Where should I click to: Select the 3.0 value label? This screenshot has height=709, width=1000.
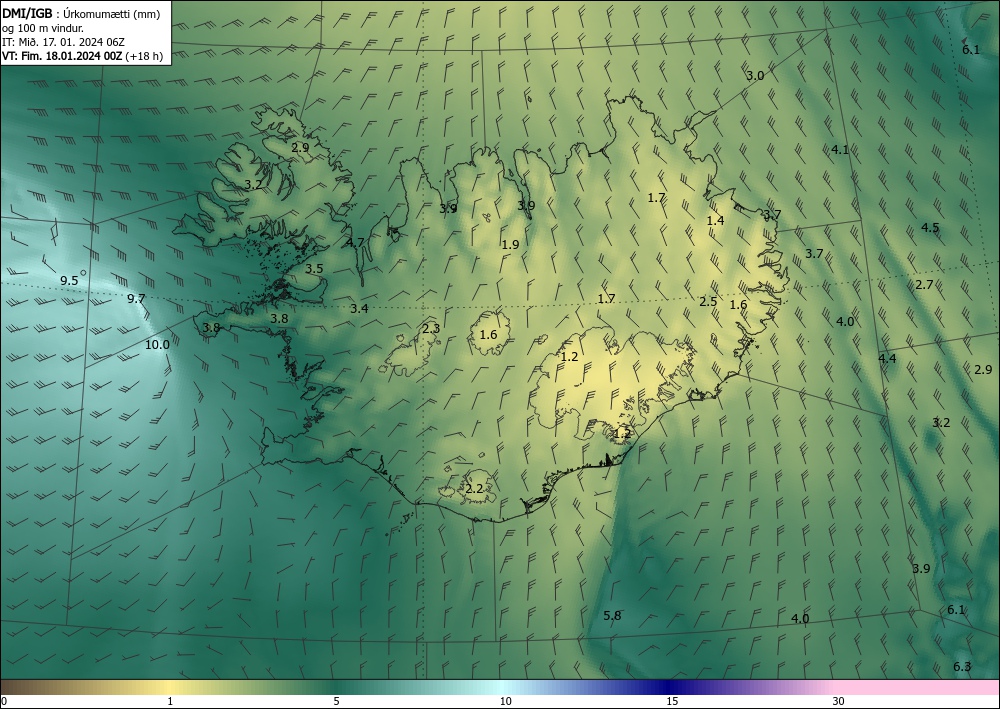coord(755,76)
